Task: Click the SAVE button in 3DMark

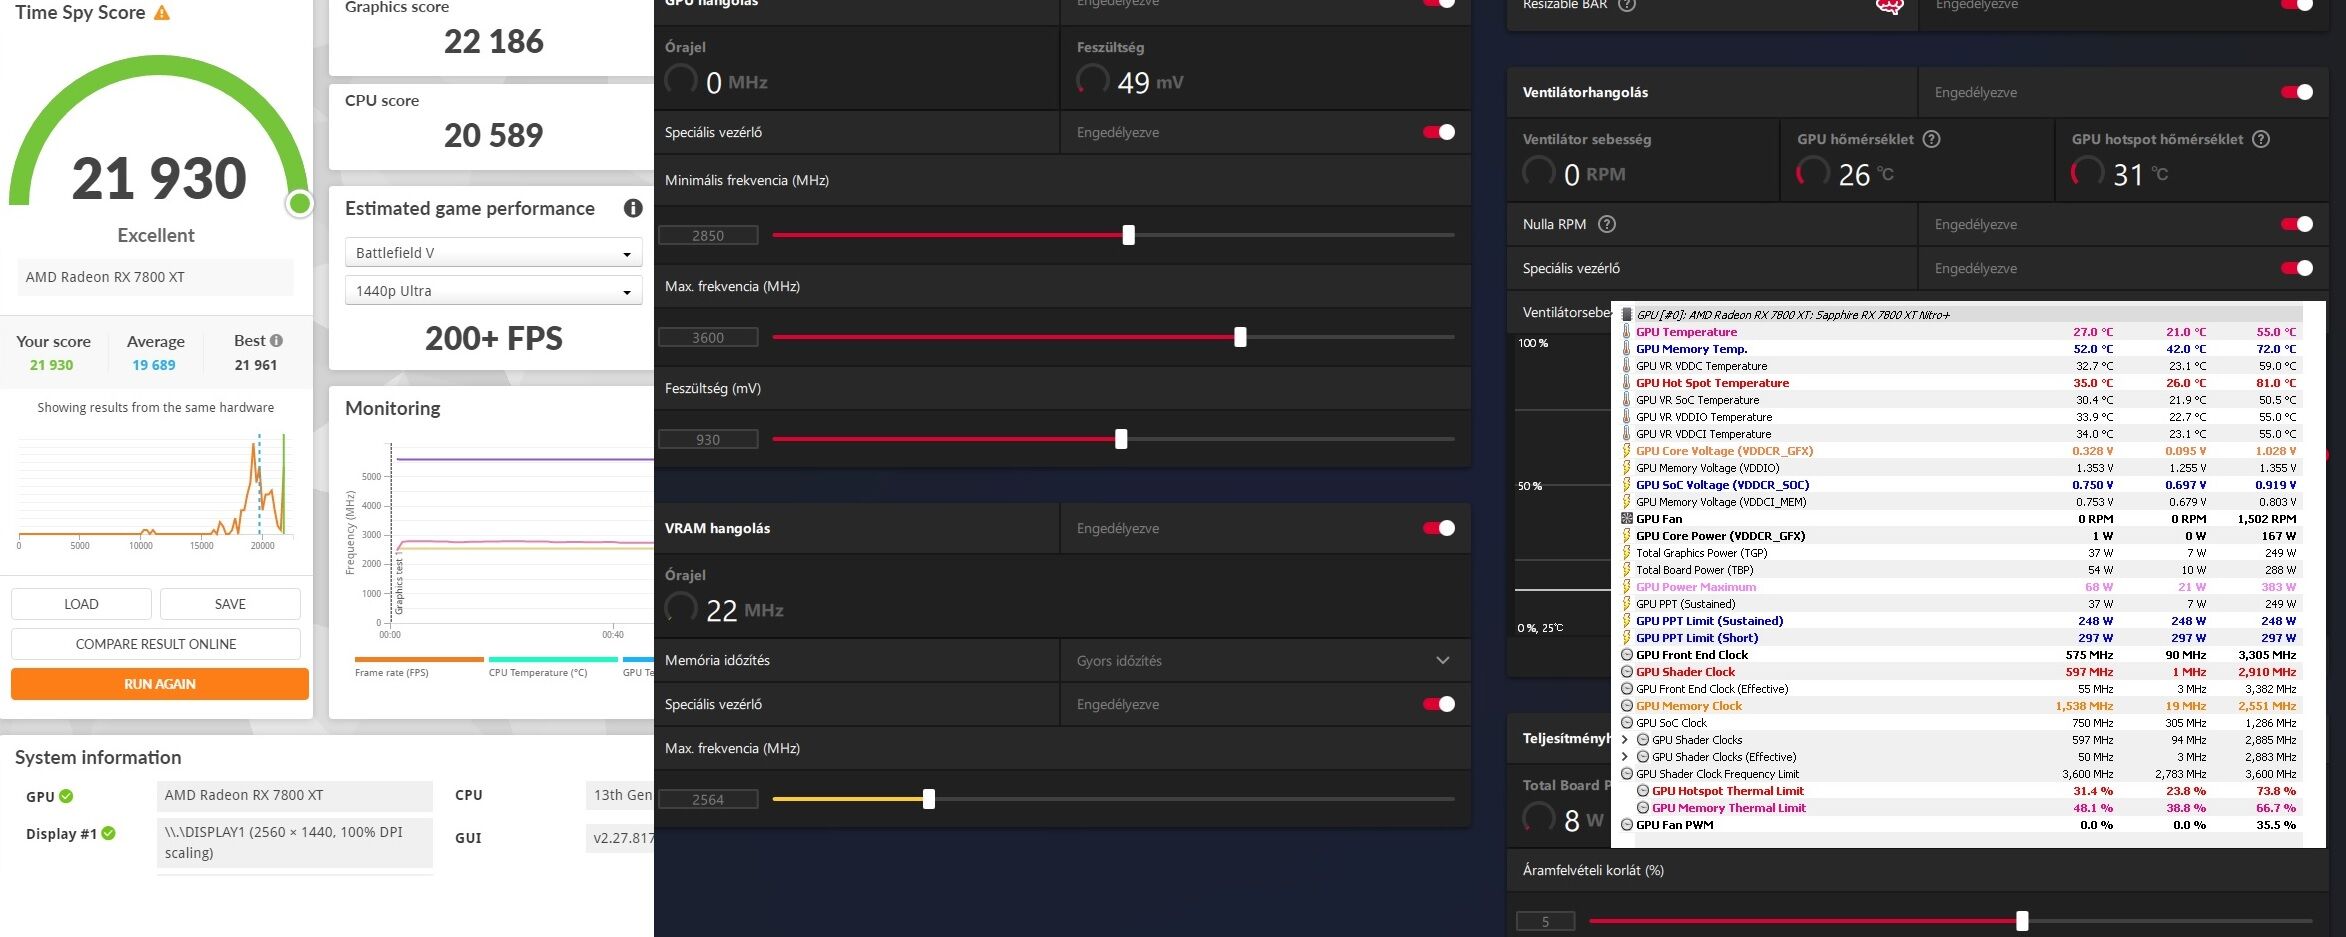Action: tap(230, 604)
